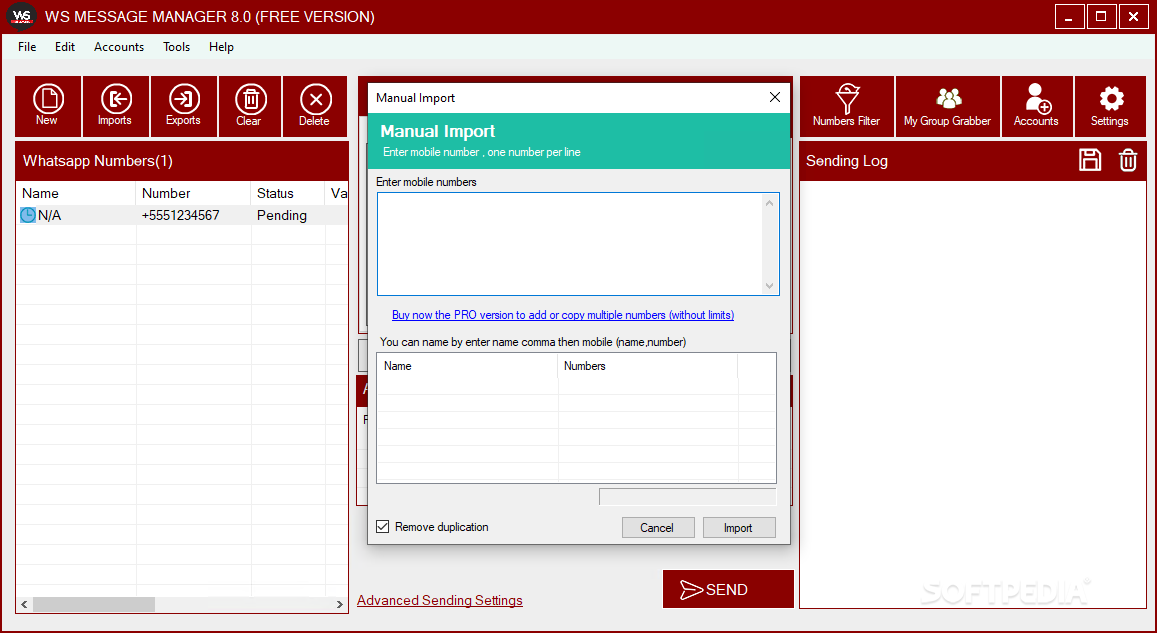Toggle Remove duplication checkbox

click(382, 527)
